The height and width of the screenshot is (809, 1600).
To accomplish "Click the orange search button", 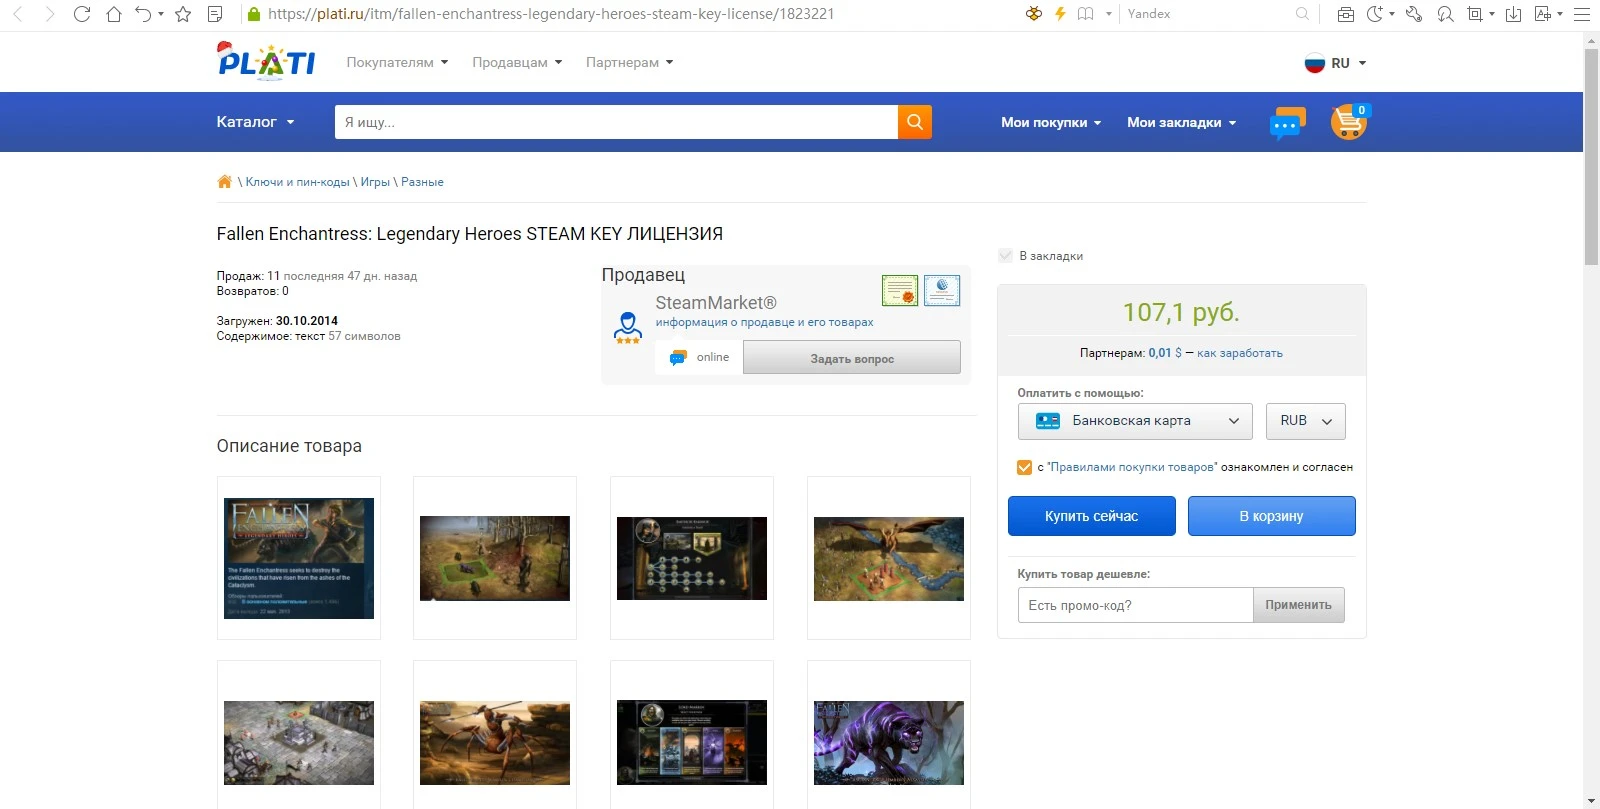I will [x=915, y=122].
